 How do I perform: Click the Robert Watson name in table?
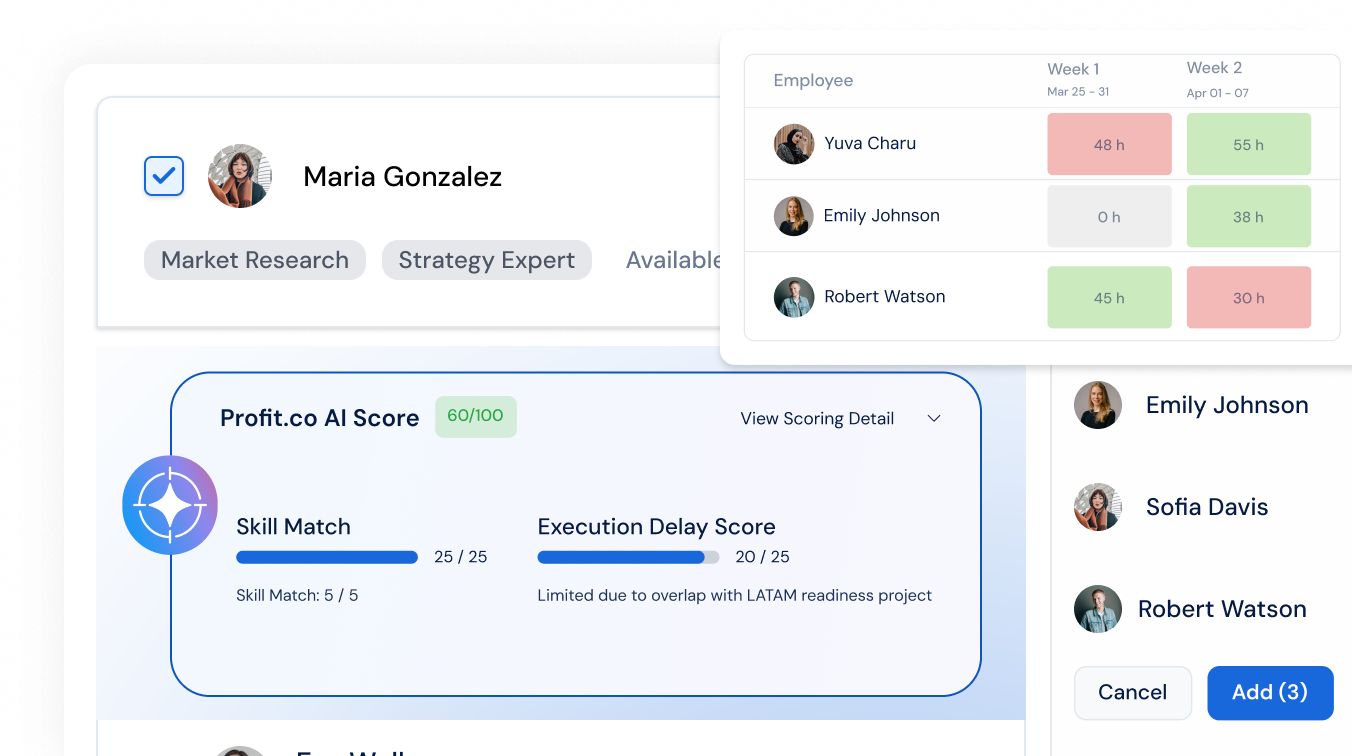pos(884,296)
